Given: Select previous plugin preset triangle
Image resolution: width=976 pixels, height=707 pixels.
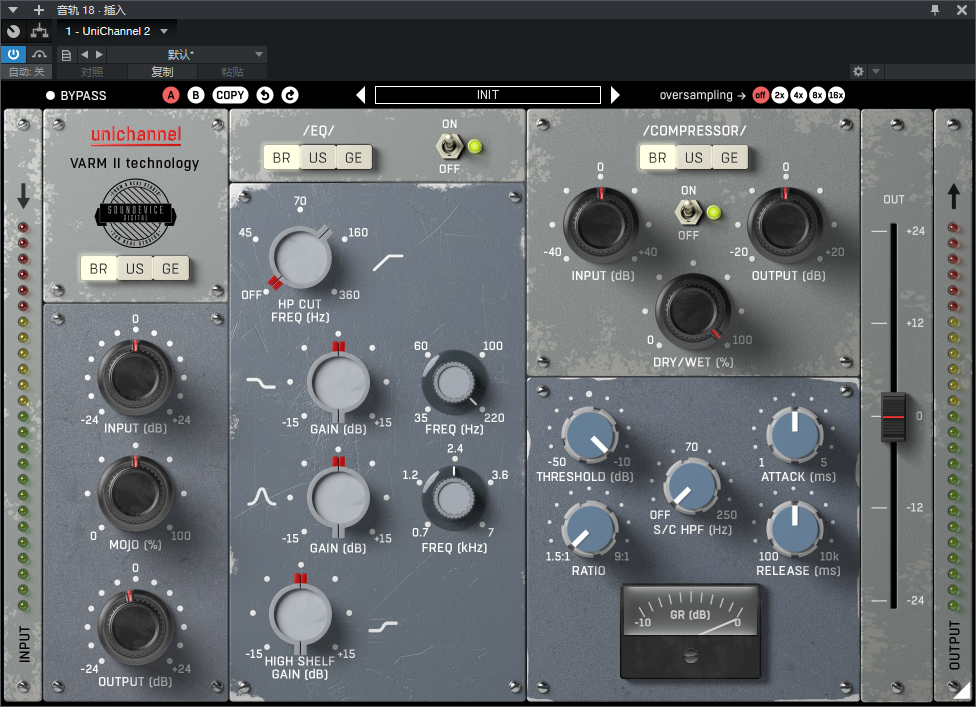Looking at the screenshot, I should (360, 95).
